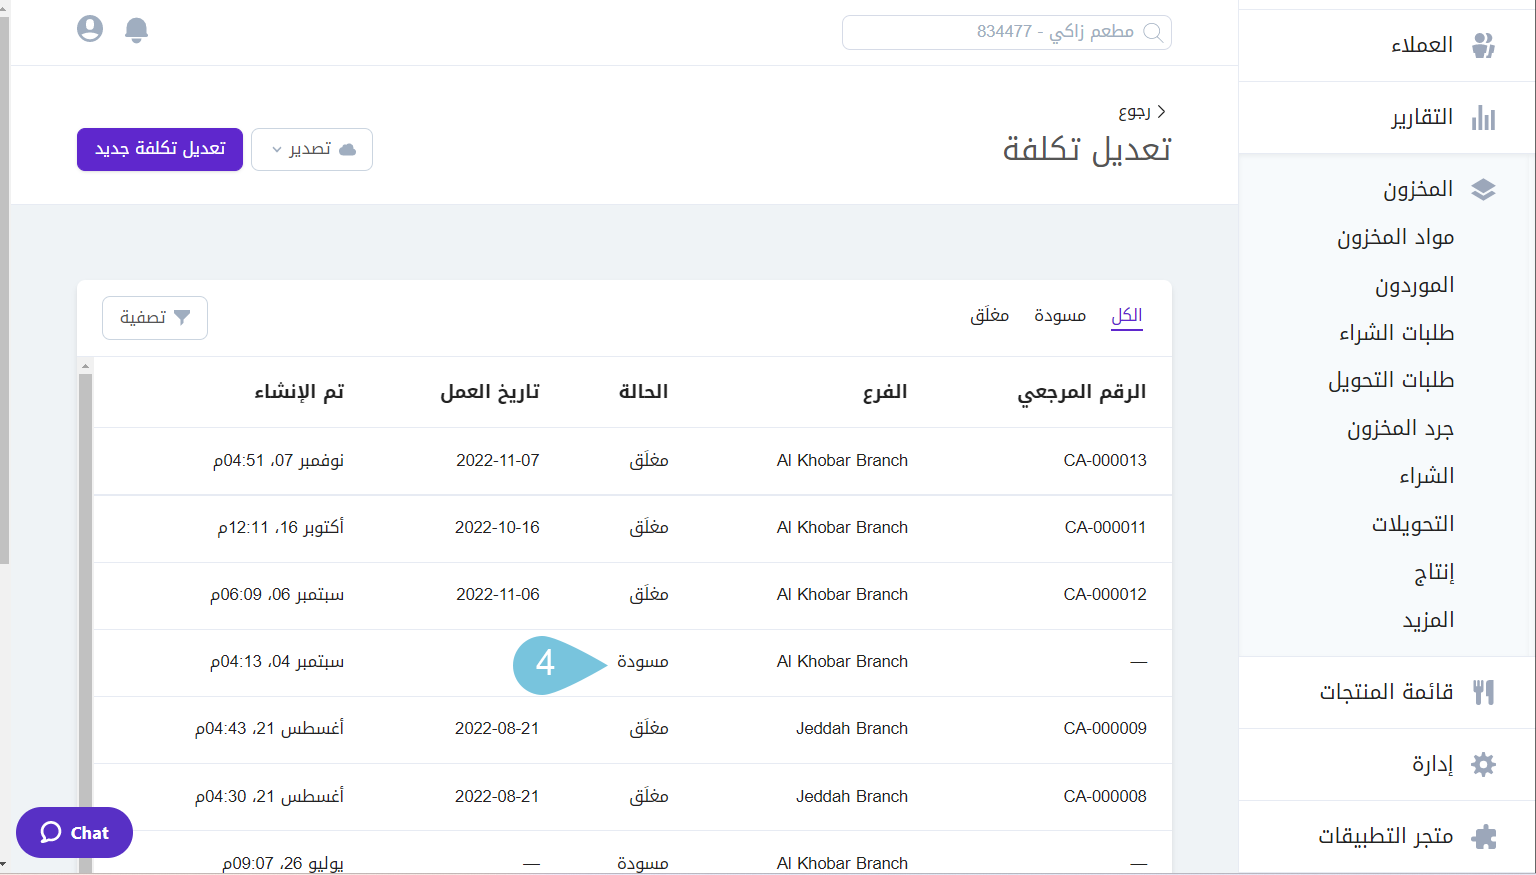Screen dimensions: 1536x875
Task: Switch to the مسودة draft tab
Action: (1059, 316)
